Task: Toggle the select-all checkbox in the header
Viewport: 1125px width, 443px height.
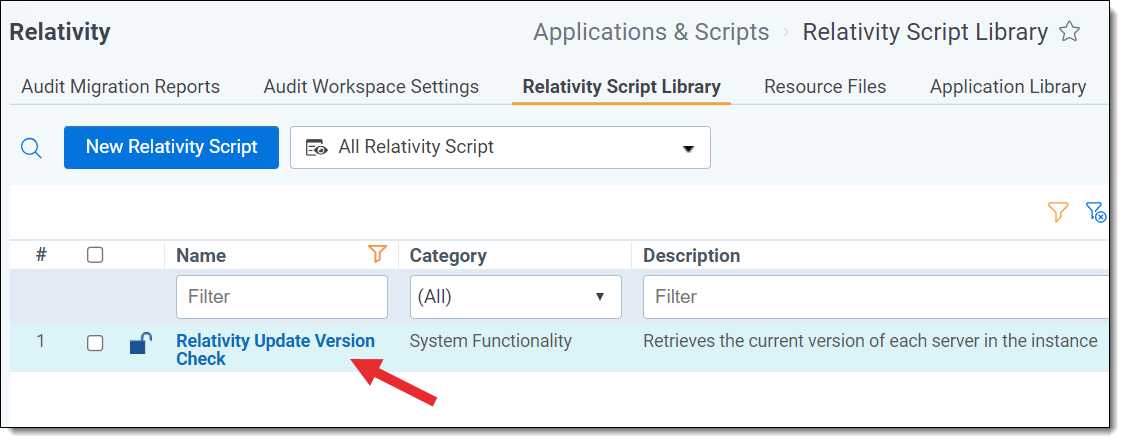Action: pos(95,255)
